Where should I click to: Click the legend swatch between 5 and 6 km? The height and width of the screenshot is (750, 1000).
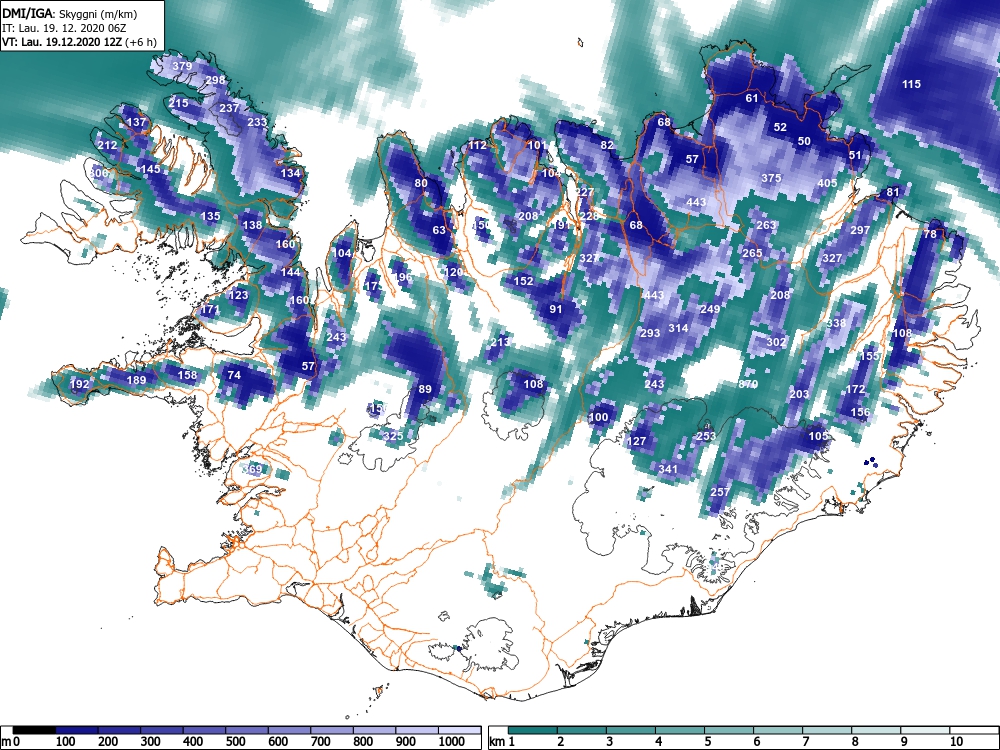(x=729, y=730)
